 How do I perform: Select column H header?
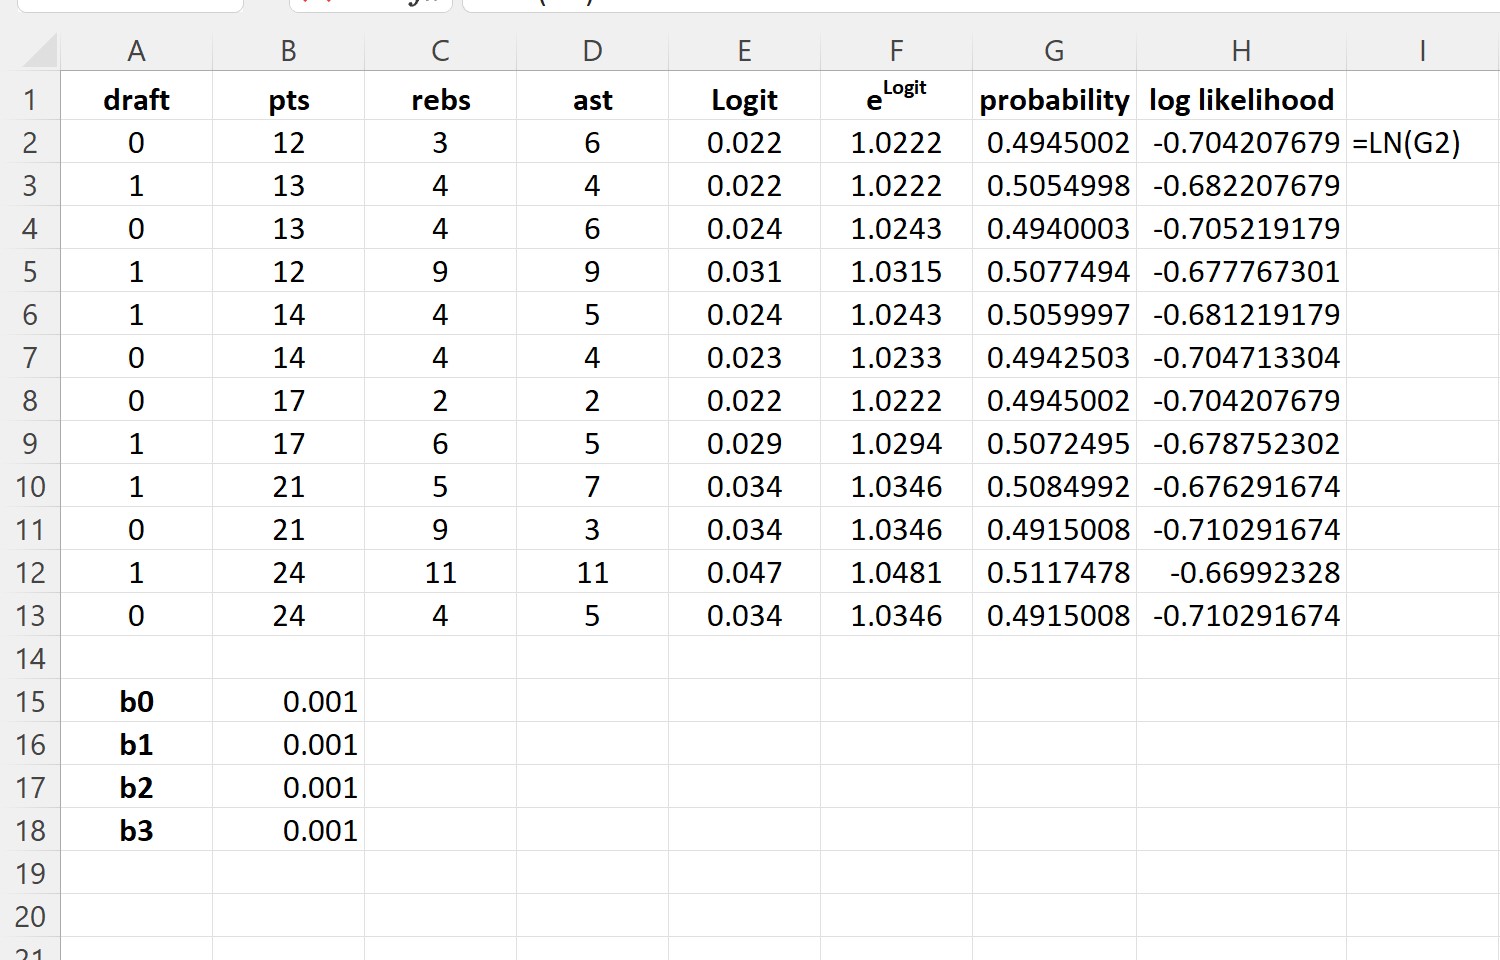coord(1242,50)
